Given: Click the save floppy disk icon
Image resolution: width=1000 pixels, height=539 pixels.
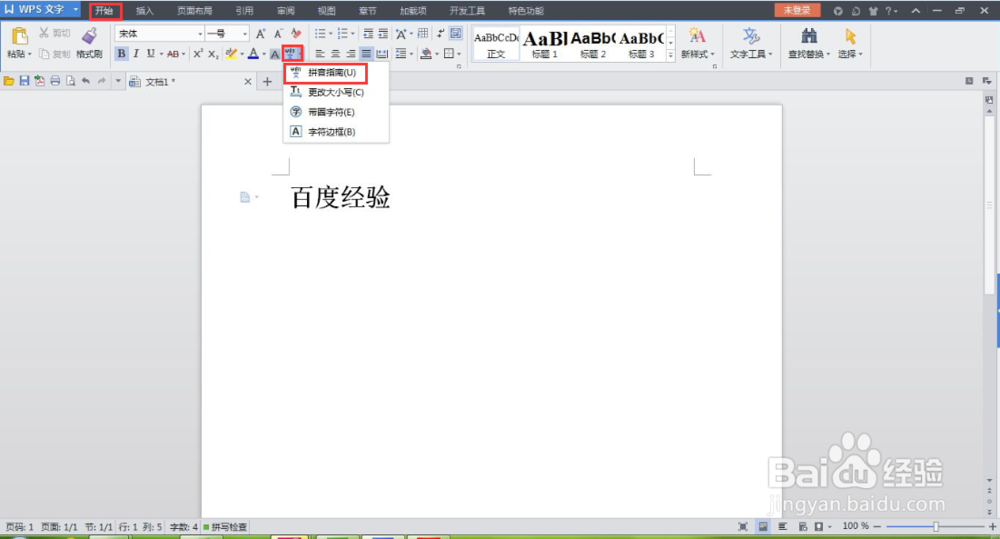Looking at the screenshot, I should click(24, 81).
